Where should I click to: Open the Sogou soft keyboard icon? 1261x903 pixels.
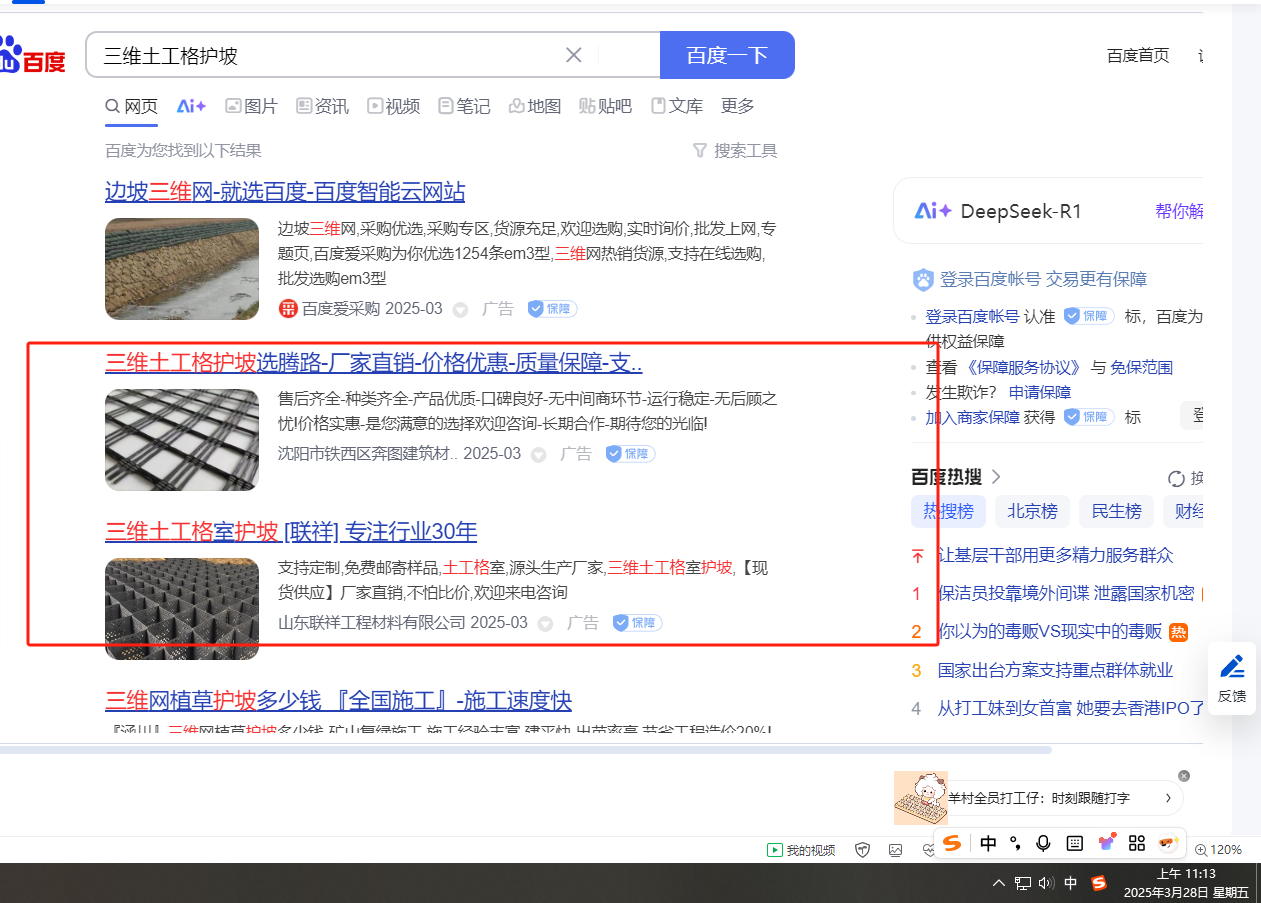[x=1075, y=843]
